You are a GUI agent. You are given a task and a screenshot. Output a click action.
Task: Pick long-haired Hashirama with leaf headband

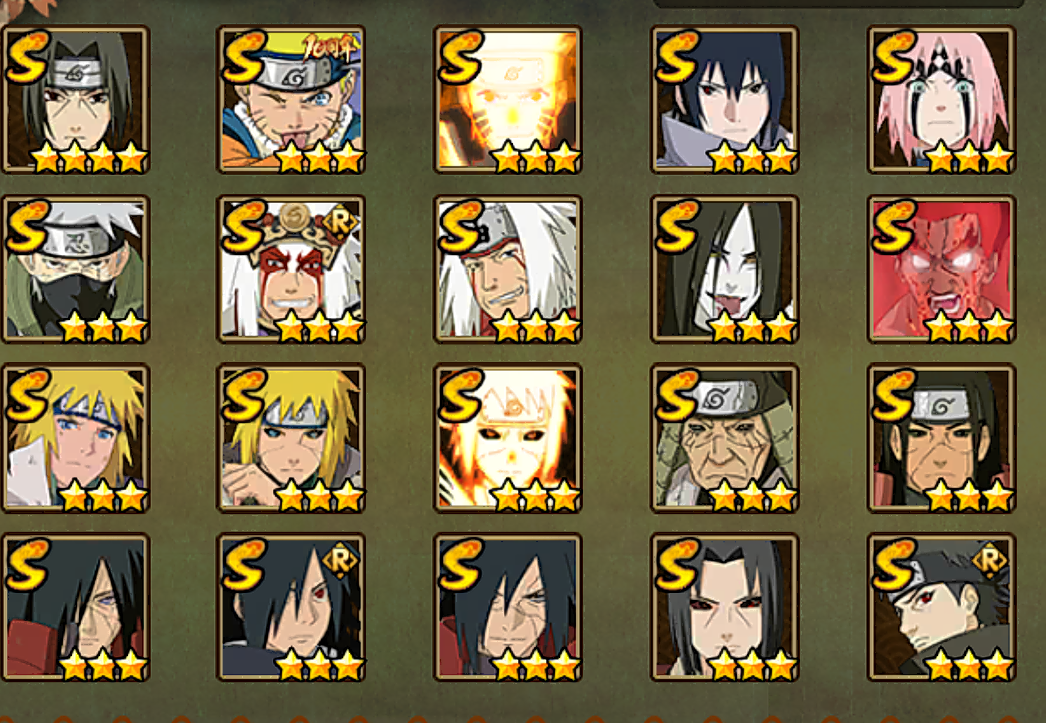coord(941,438)
